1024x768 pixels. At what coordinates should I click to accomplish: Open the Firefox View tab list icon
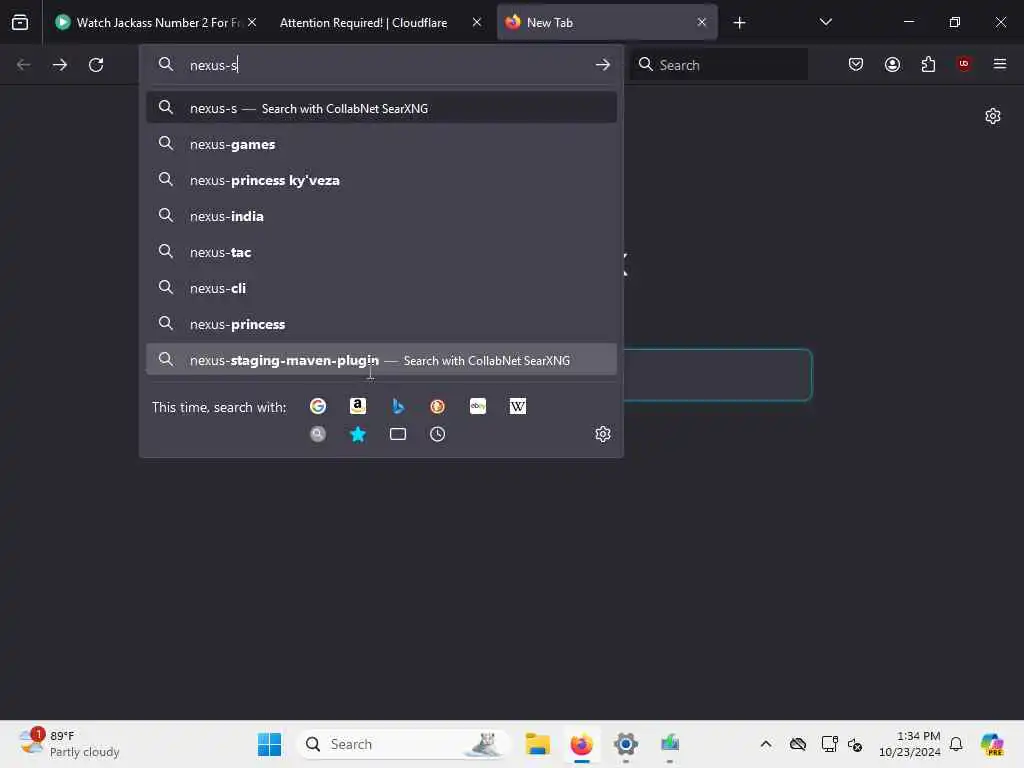pyautogui.click(x=20, y=22)
